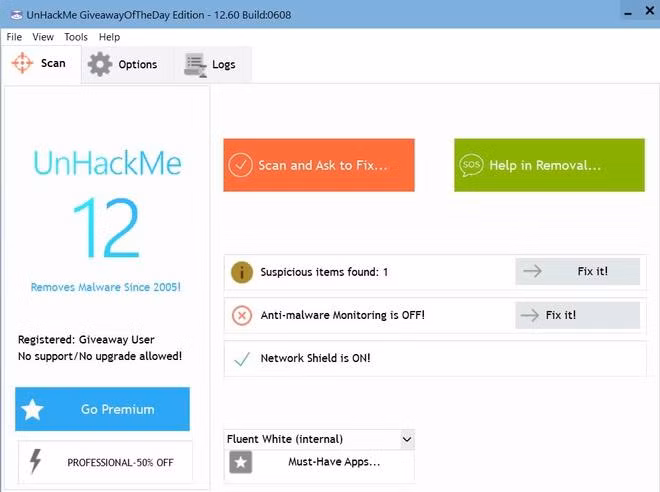Open the File menu
Image resolution: width=660 pixels, height=492 pixels.
coord(15,37)
